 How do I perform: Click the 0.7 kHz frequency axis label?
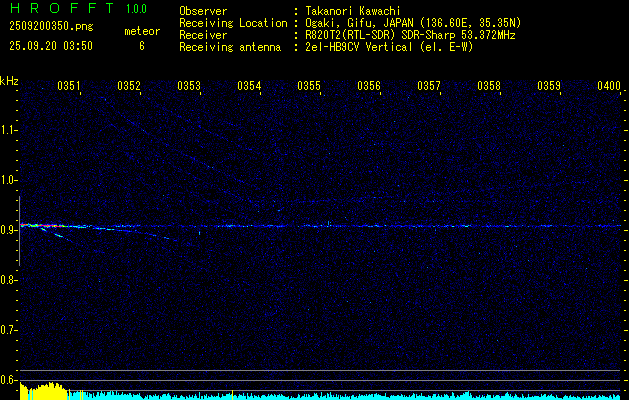[x=9, y=330]
